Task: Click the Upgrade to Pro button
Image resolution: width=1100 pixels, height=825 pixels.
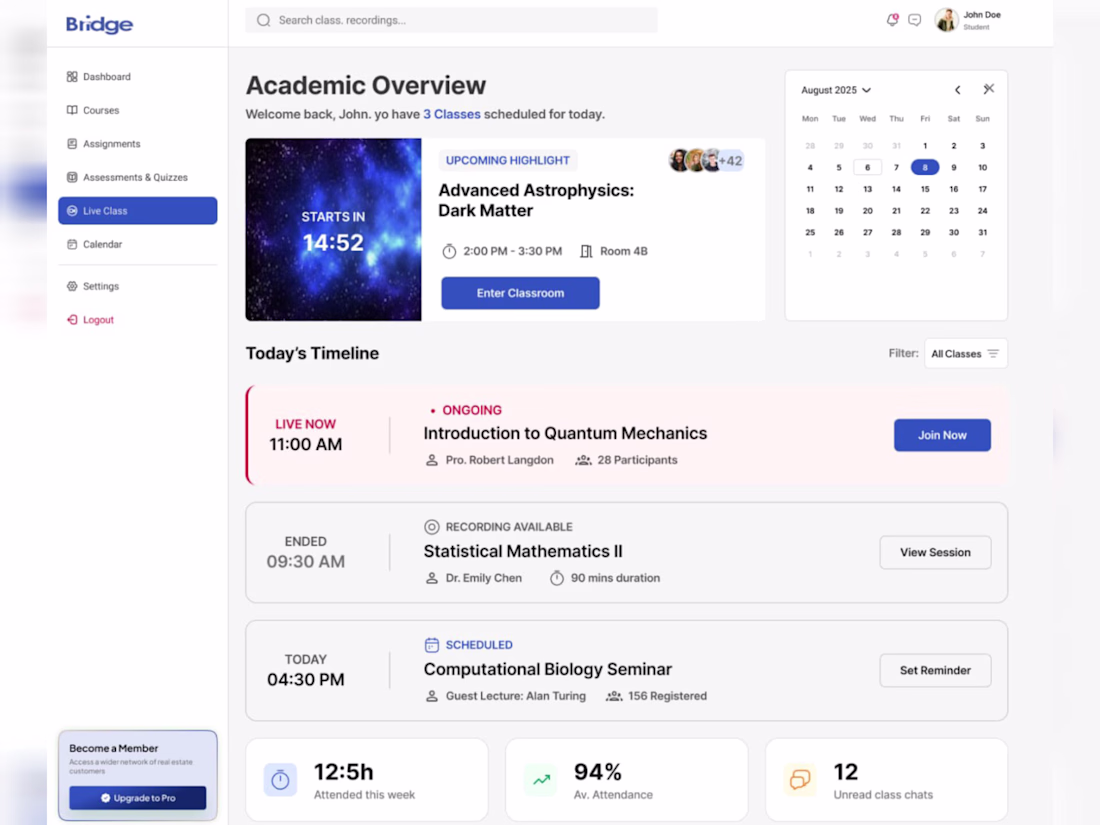Action: coord(138,798)
